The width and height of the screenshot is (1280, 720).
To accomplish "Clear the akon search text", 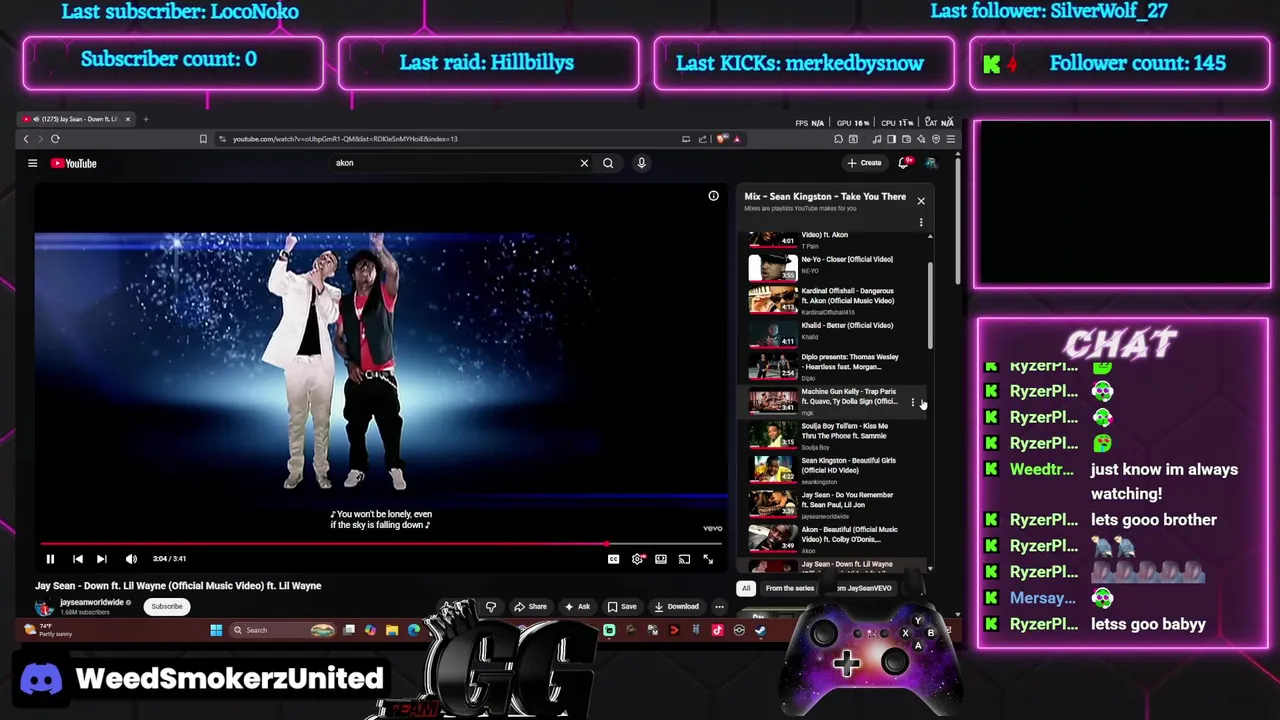I will 584,163.
